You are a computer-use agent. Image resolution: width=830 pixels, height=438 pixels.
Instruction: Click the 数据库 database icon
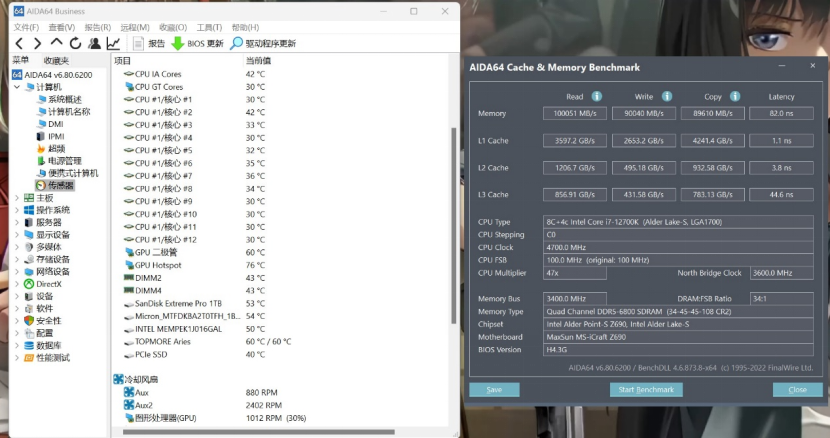click(29, 345)
